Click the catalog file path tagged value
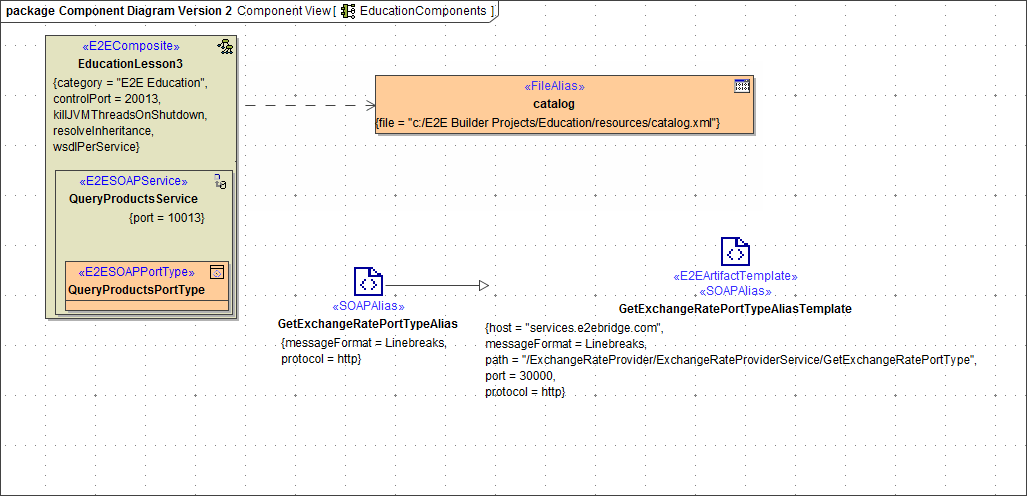 (548, 122)
